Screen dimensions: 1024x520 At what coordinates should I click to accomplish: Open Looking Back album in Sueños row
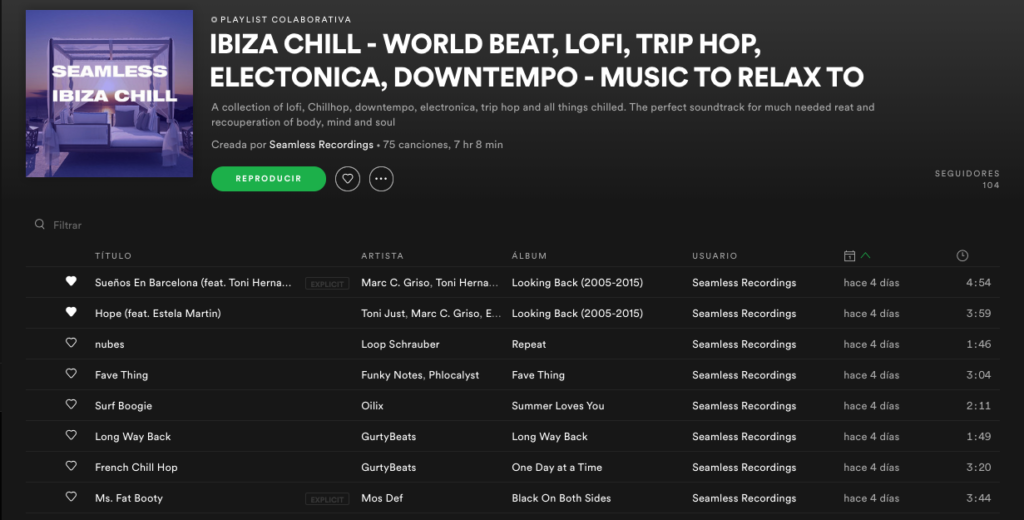[577, 283]
